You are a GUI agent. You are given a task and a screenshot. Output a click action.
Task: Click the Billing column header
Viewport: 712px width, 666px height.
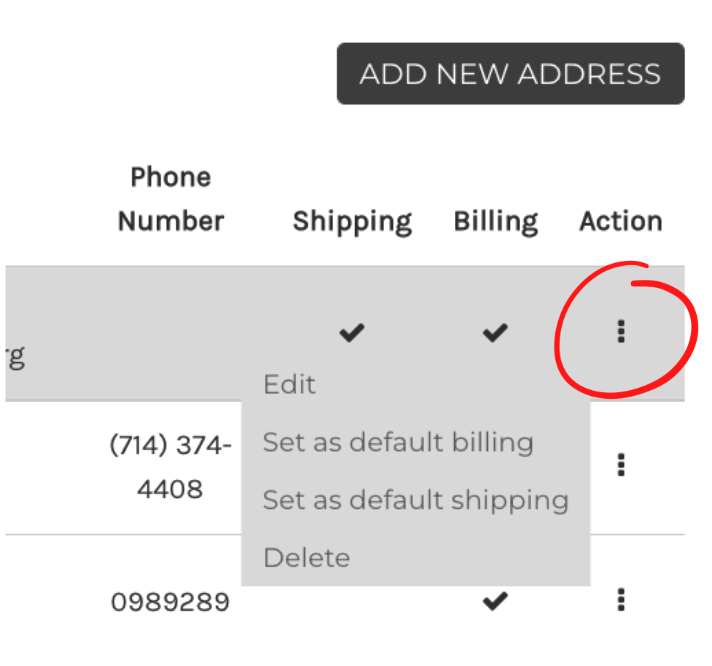[496, 222]
